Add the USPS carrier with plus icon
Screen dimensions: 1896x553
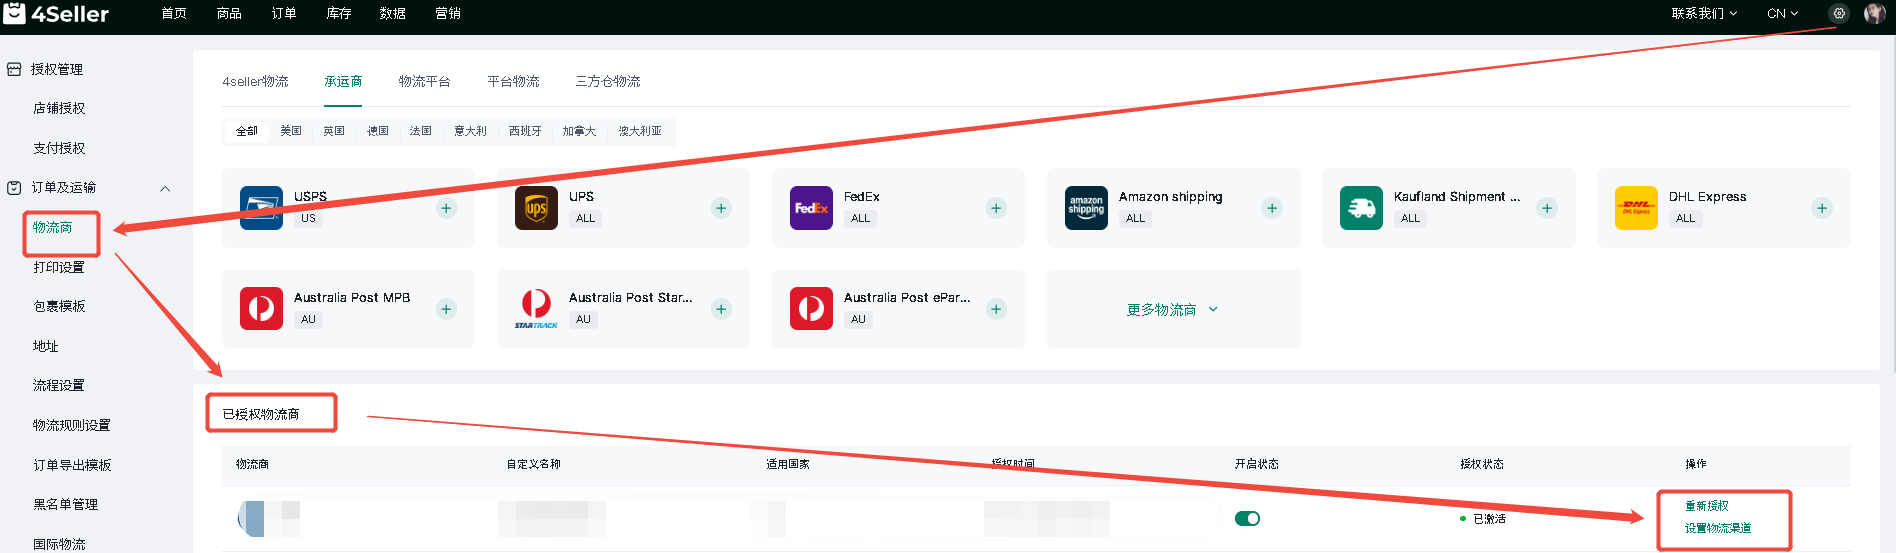pyautogui.click(x=446, y=208)
